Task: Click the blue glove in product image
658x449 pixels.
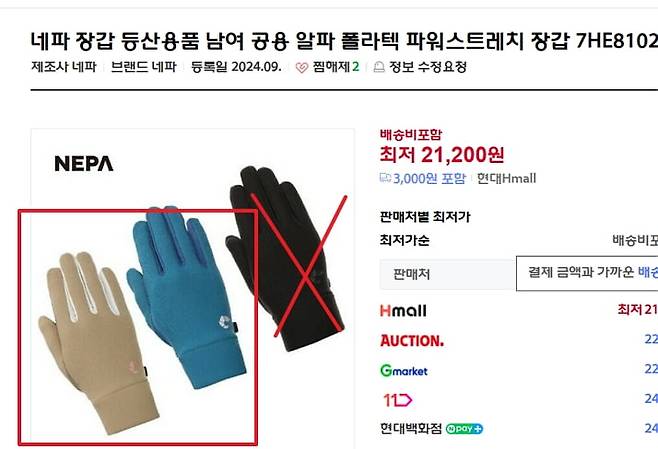Action: 185,295
